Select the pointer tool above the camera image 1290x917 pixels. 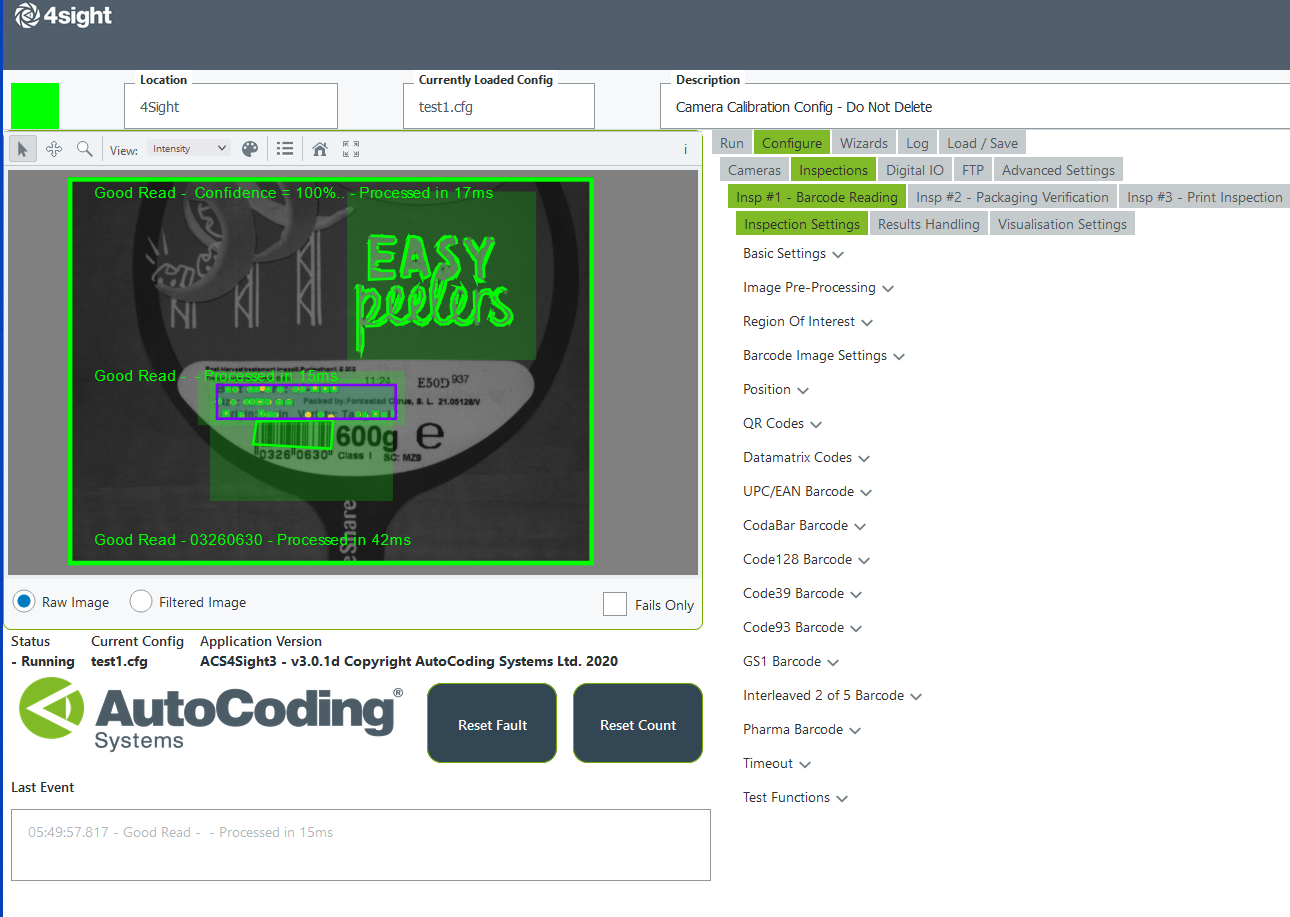click(x=22, y=148)
